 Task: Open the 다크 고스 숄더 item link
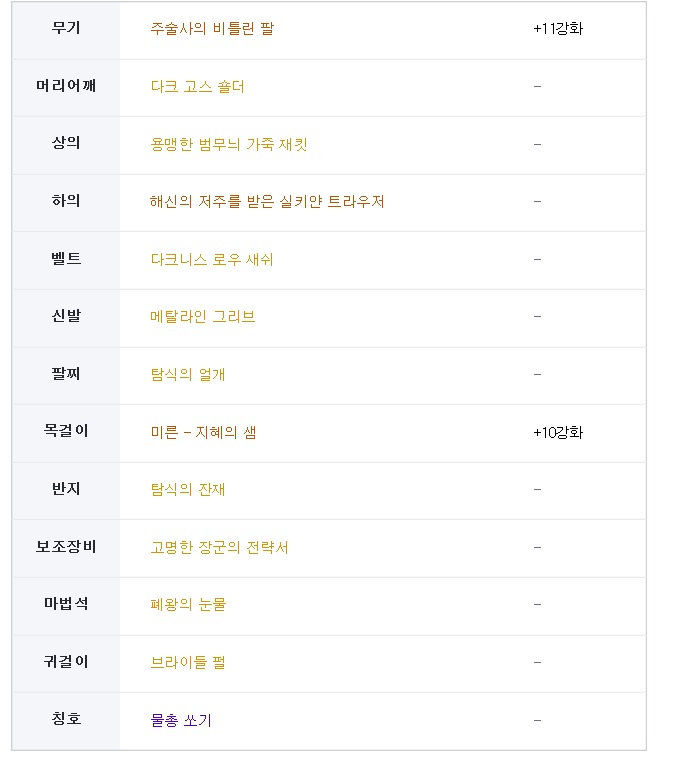(x=197, y=87)
